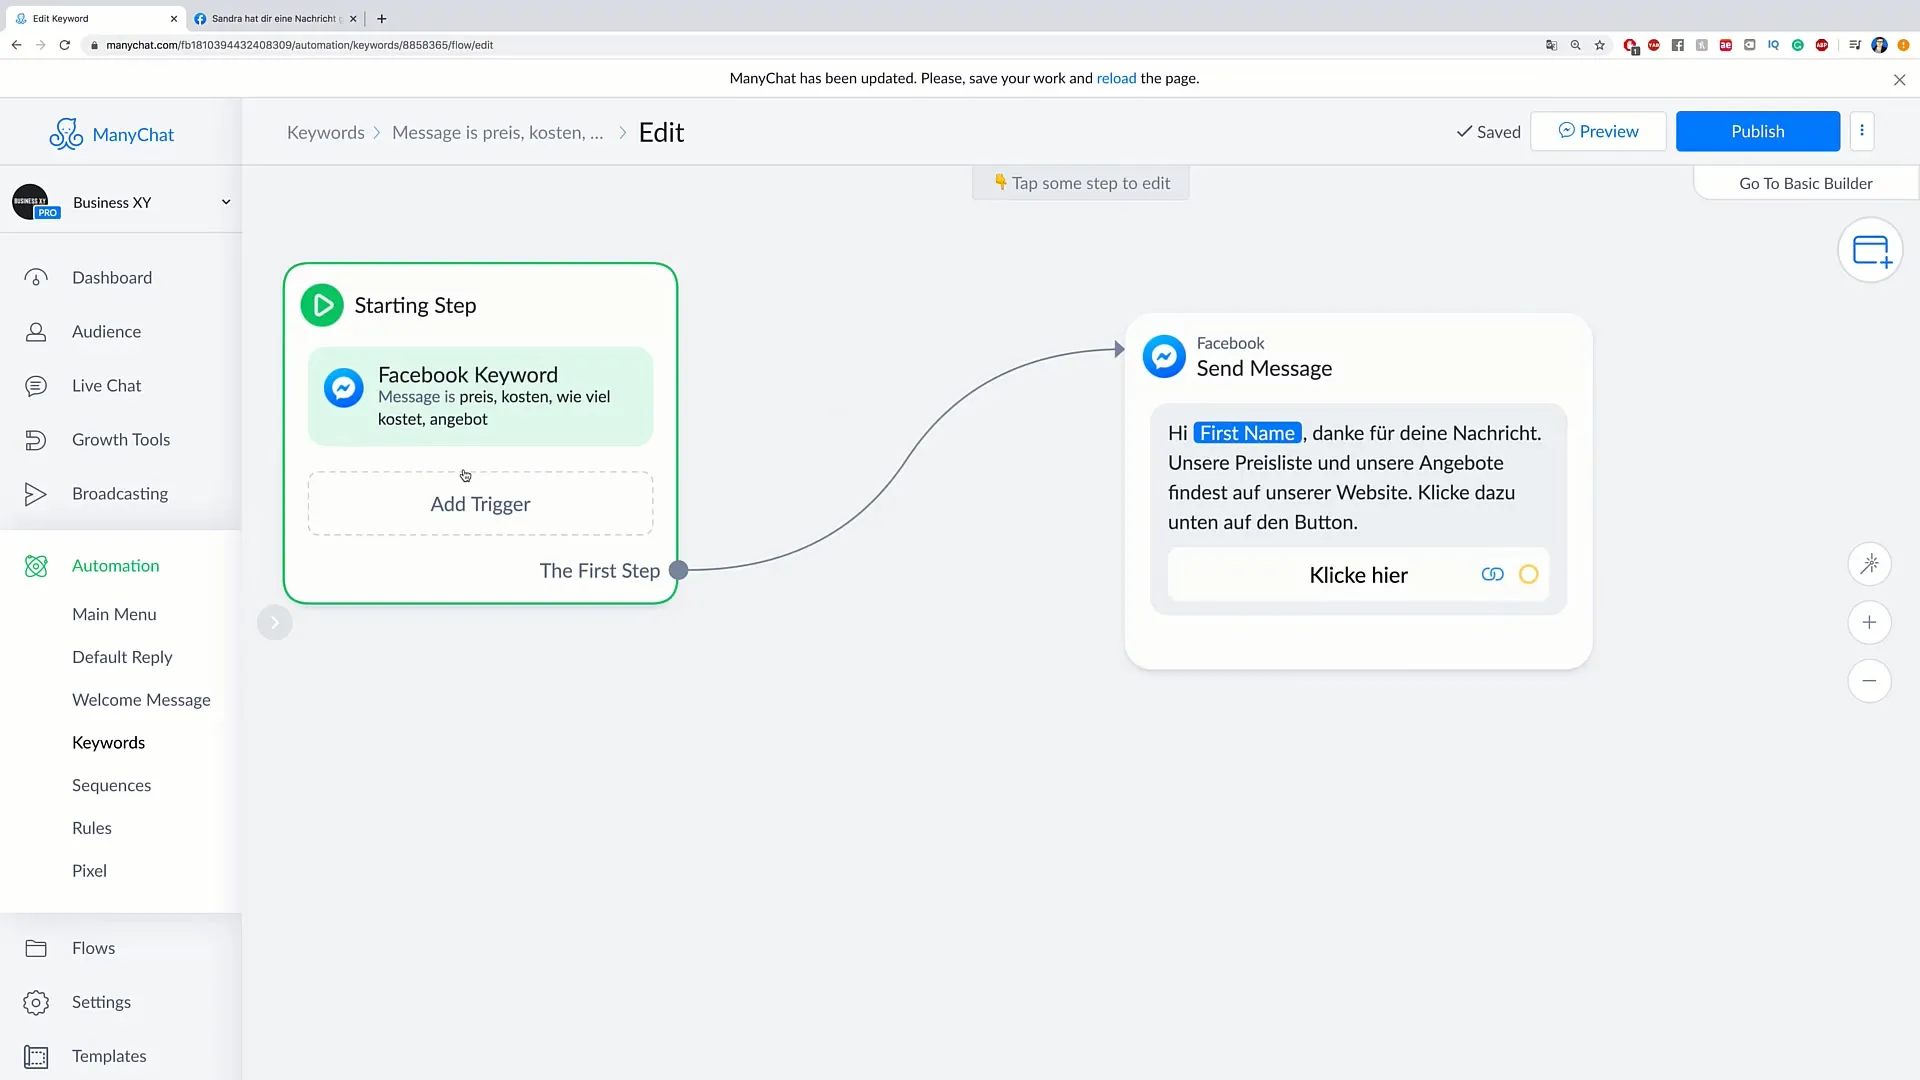Open a new browser tab
The width and height of the screenshot is (1920, 1080).
[382, 18]
